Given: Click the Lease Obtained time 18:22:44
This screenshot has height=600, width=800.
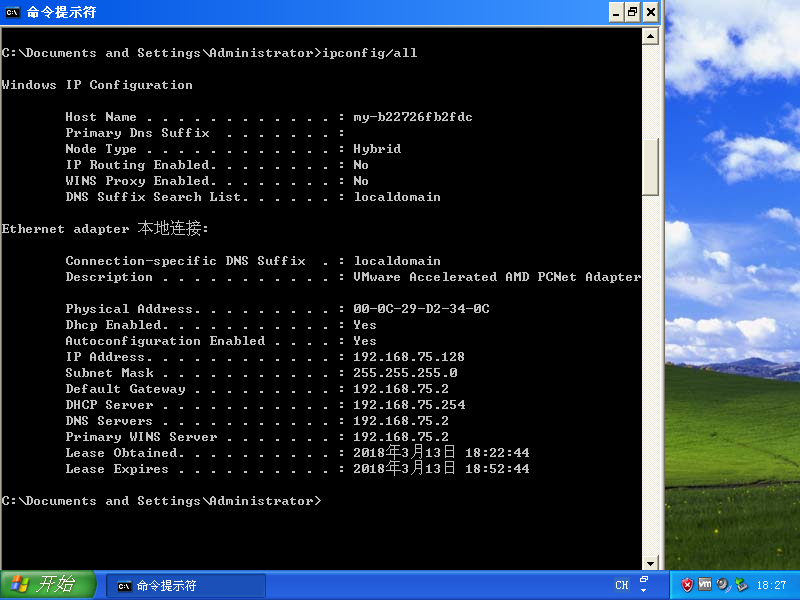Looking at the screenshot, I should tap(497, 453).
